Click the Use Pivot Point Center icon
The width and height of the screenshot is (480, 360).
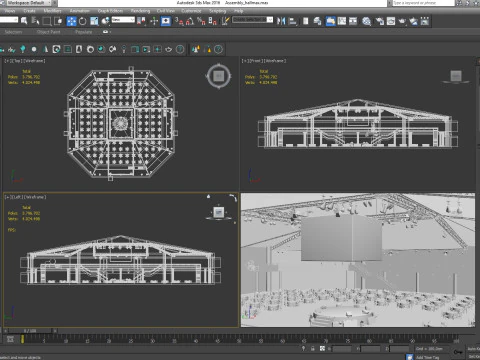coord(142,21)
